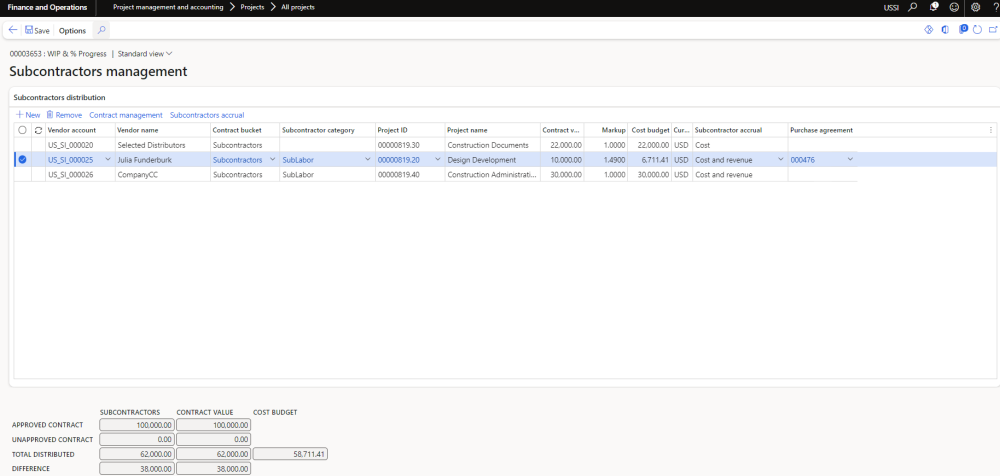Open Subcontractor accrual dropdown in selected row
The width and height of the screenshot is (1000, 476).
click(x=780, y=160)
